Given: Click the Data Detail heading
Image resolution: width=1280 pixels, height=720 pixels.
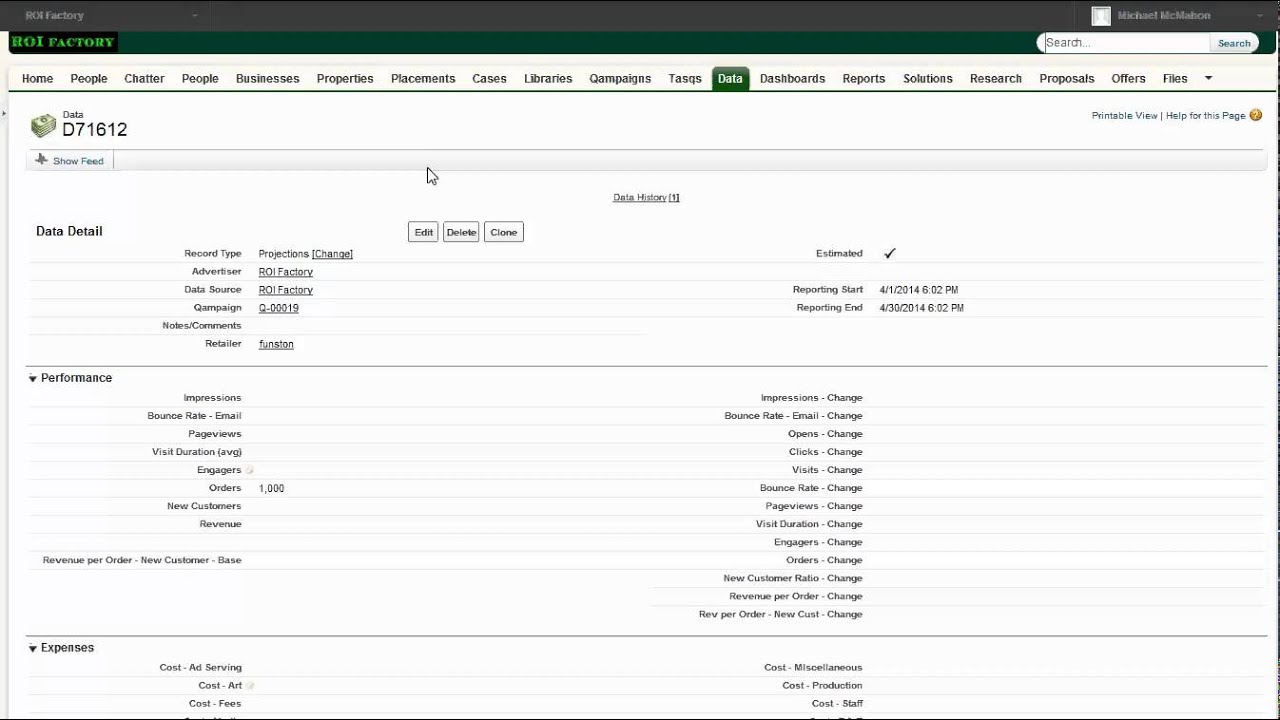Looking at the screenshot, I should (x=69, y=231).
